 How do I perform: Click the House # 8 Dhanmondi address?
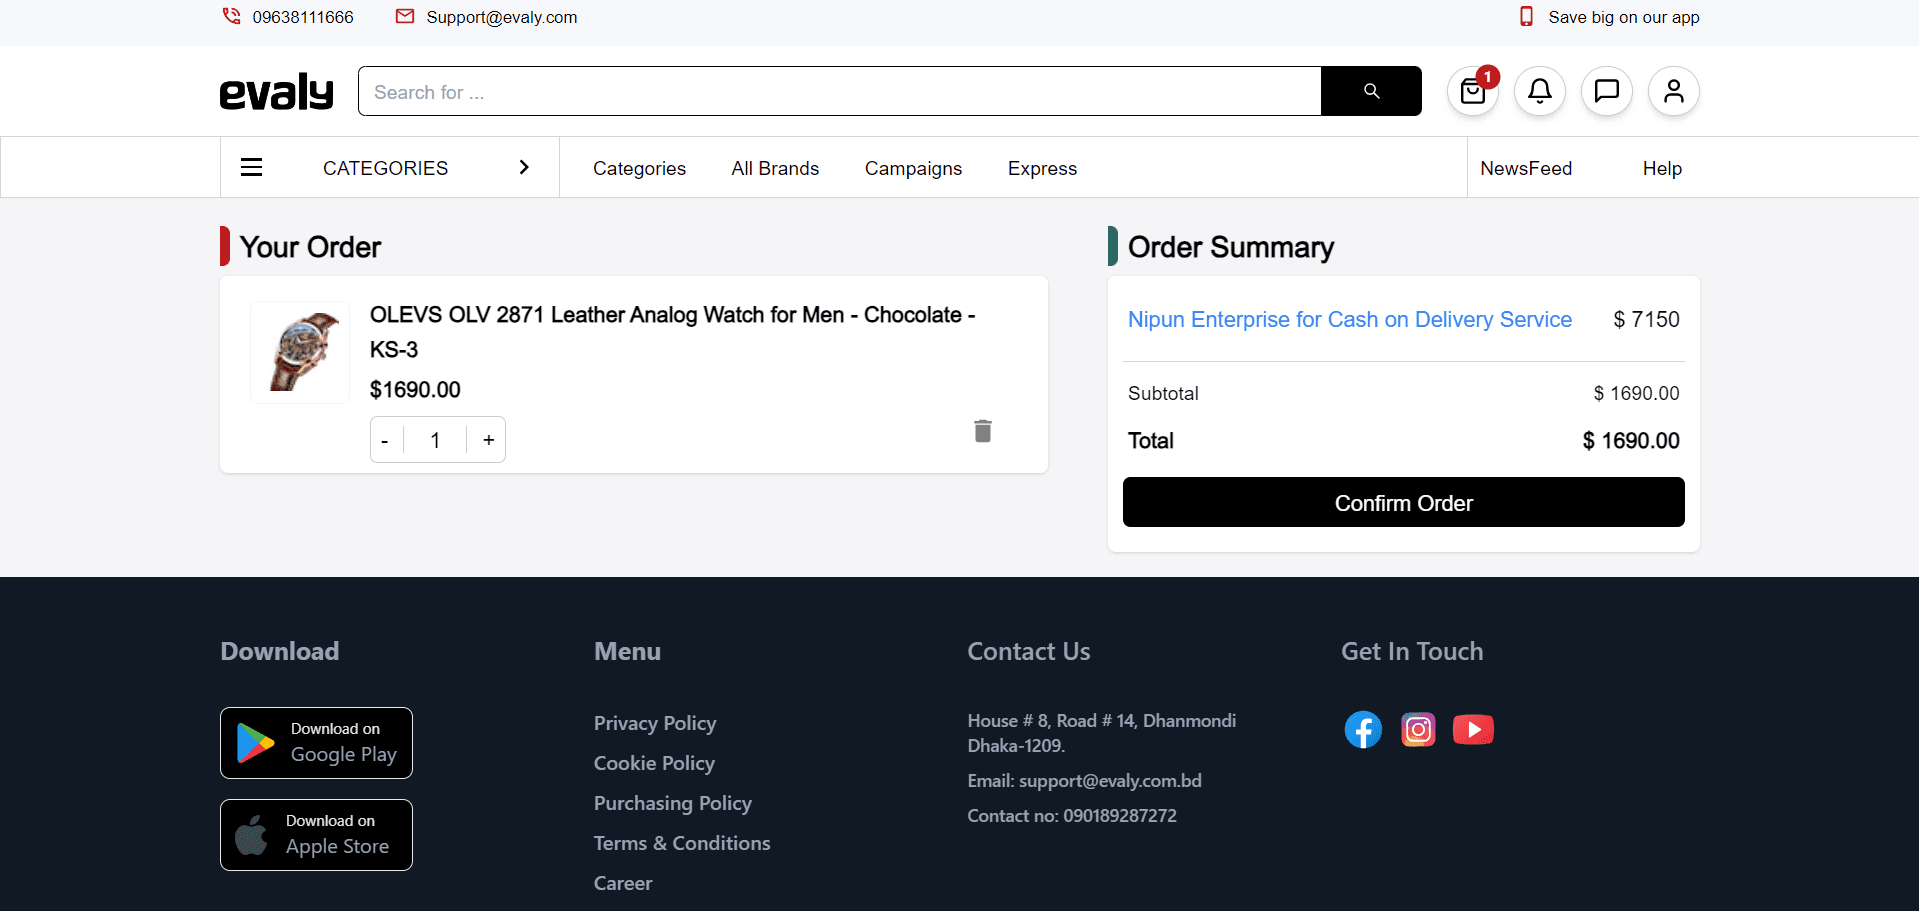tap(1102, 733)
